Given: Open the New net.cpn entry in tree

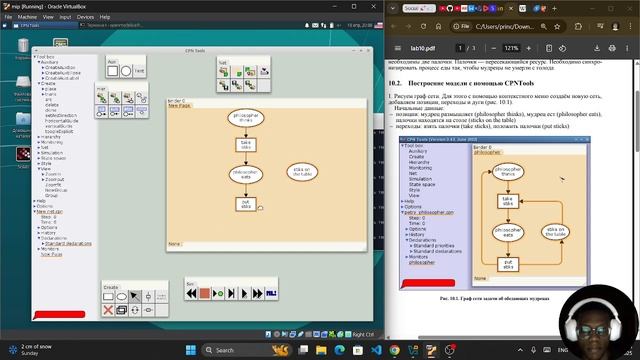Looking at the screenshot, I should pyautogui.click(x=50, y=211).
